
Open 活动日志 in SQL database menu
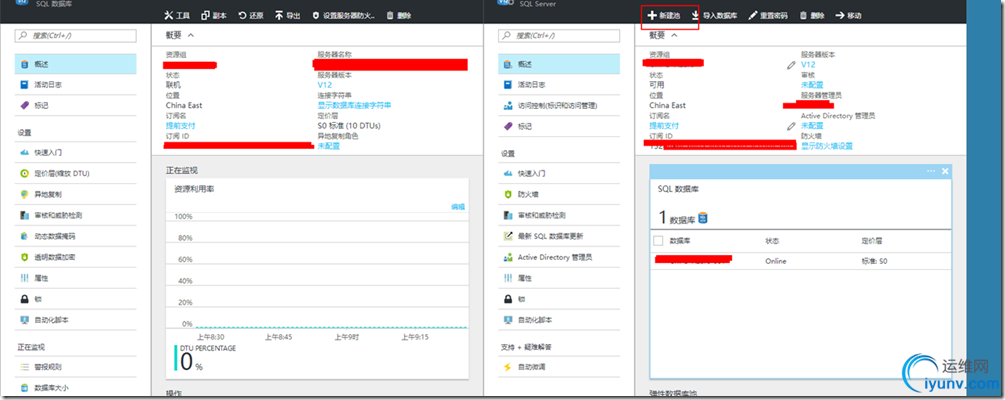(76, 85)
